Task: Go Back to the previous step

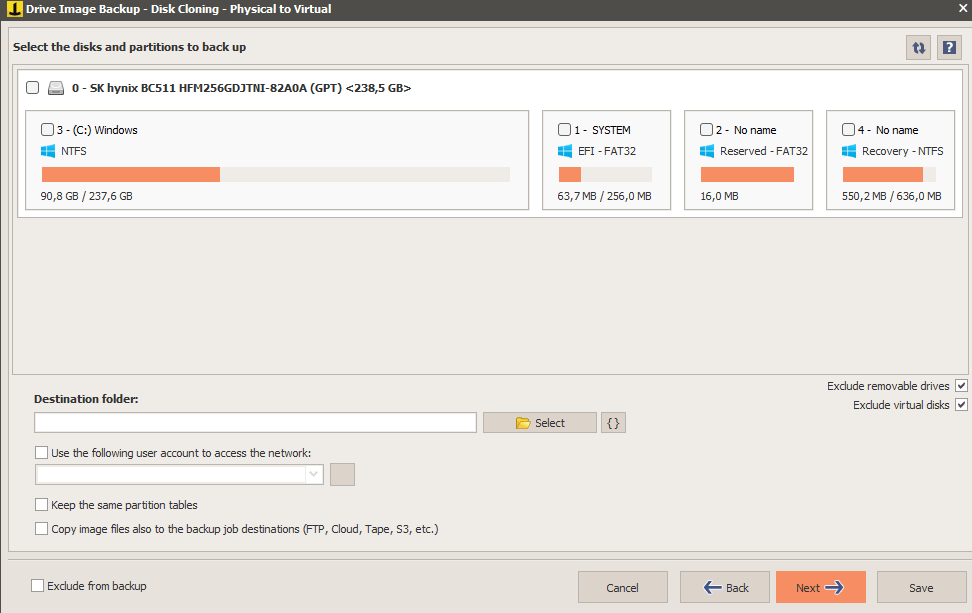Action: (725, 587)
